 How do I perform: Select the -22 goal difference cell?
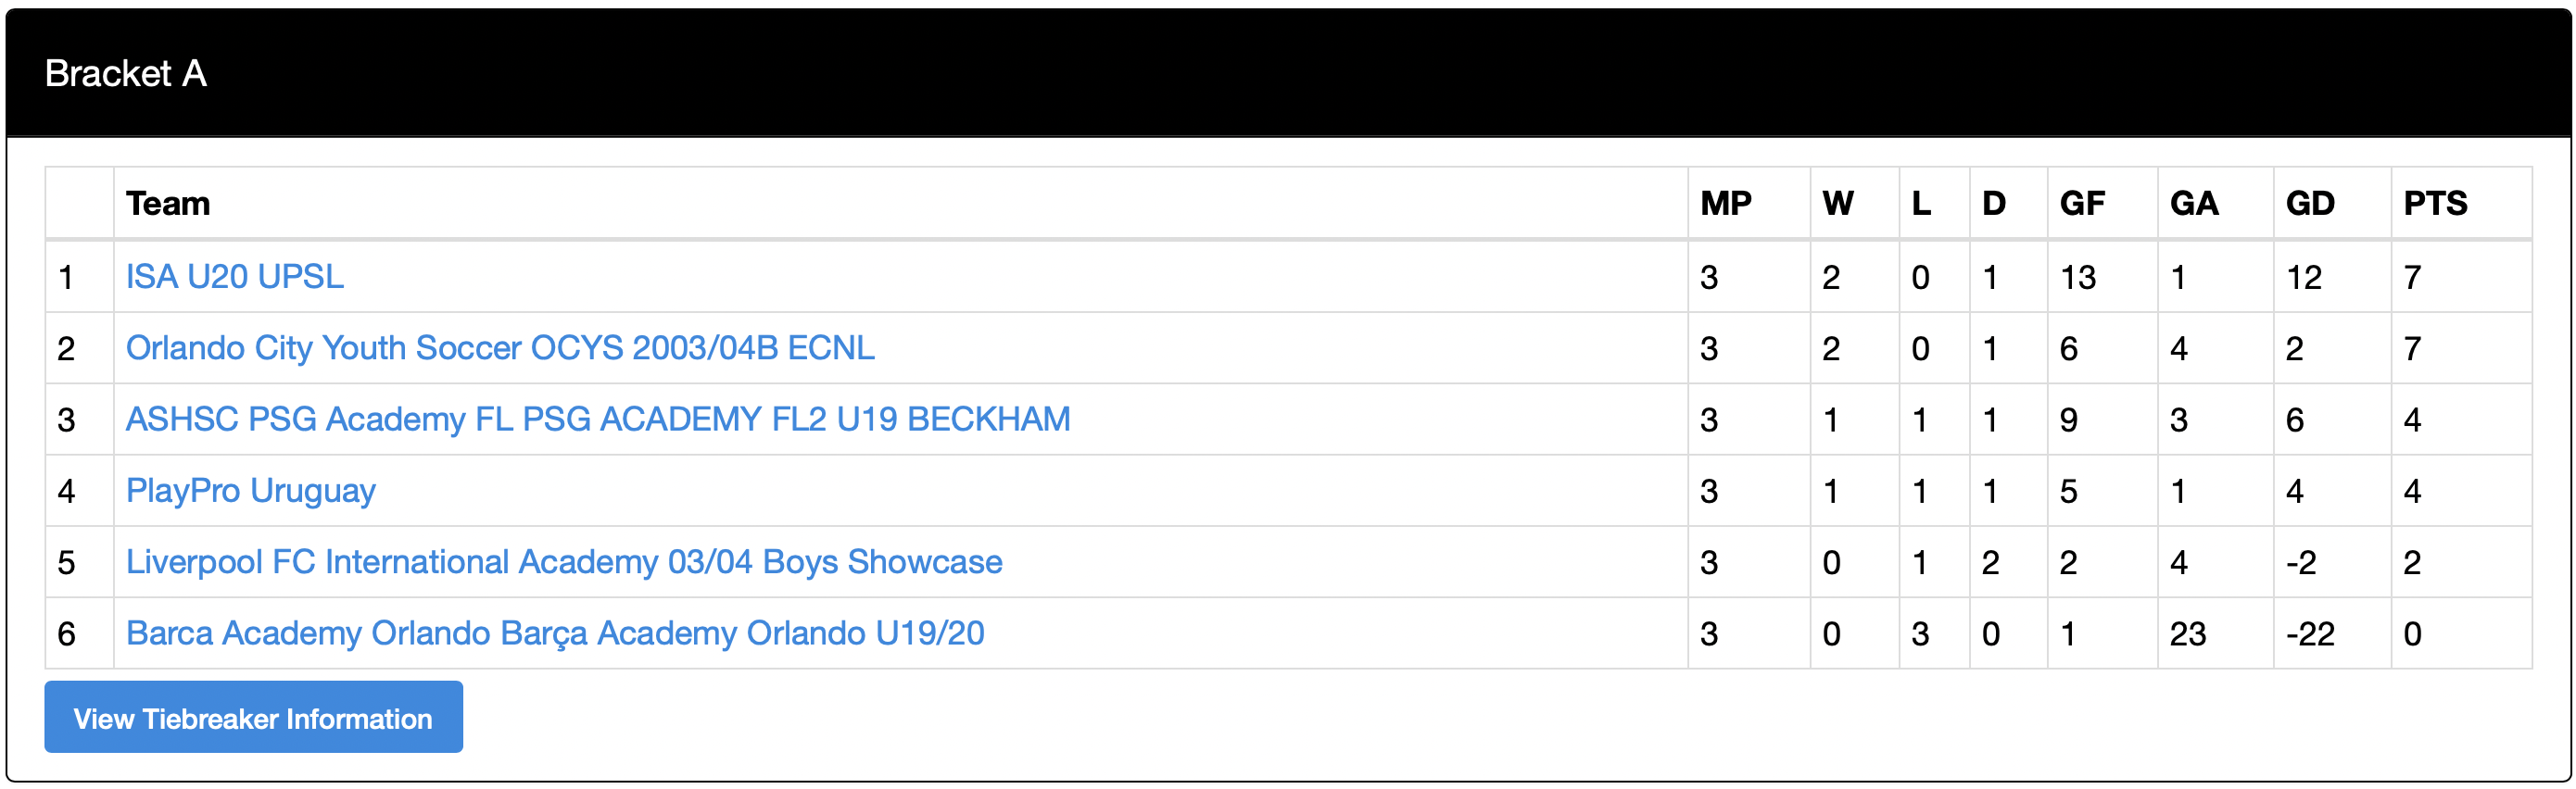coord(2310,633)
